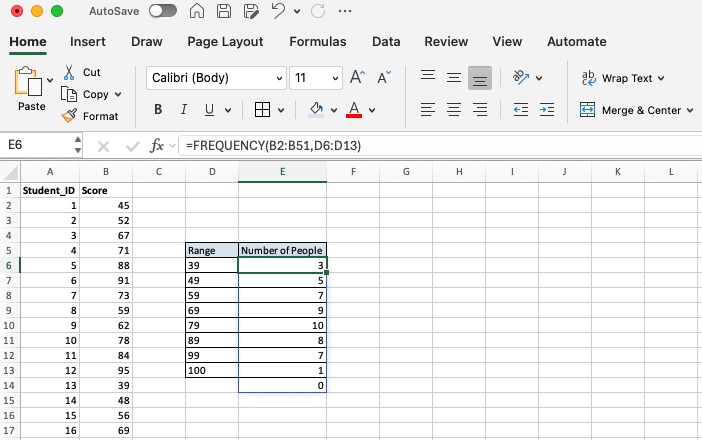
Task: Click the Home icon in title bar
Action: pyautogui.click(x=198, y=12)
